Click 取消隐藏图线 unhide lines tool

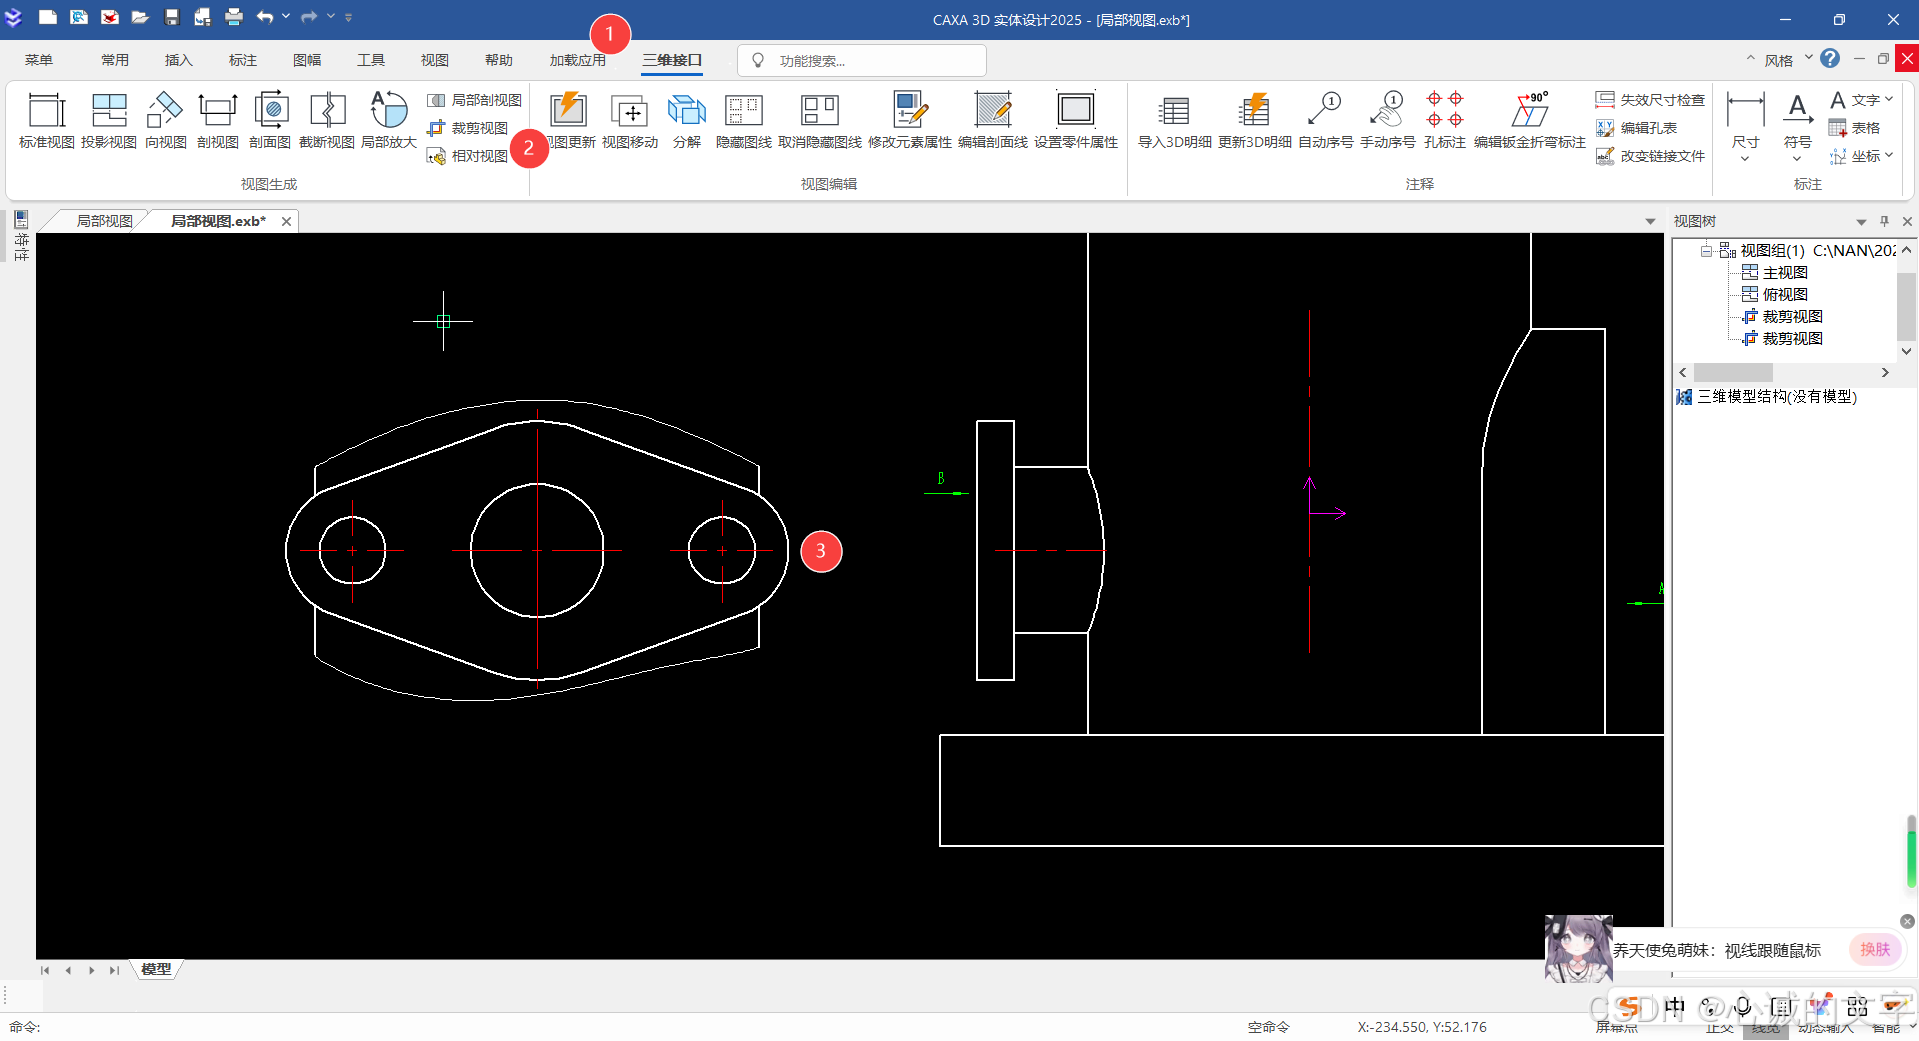tap(820, 120)
